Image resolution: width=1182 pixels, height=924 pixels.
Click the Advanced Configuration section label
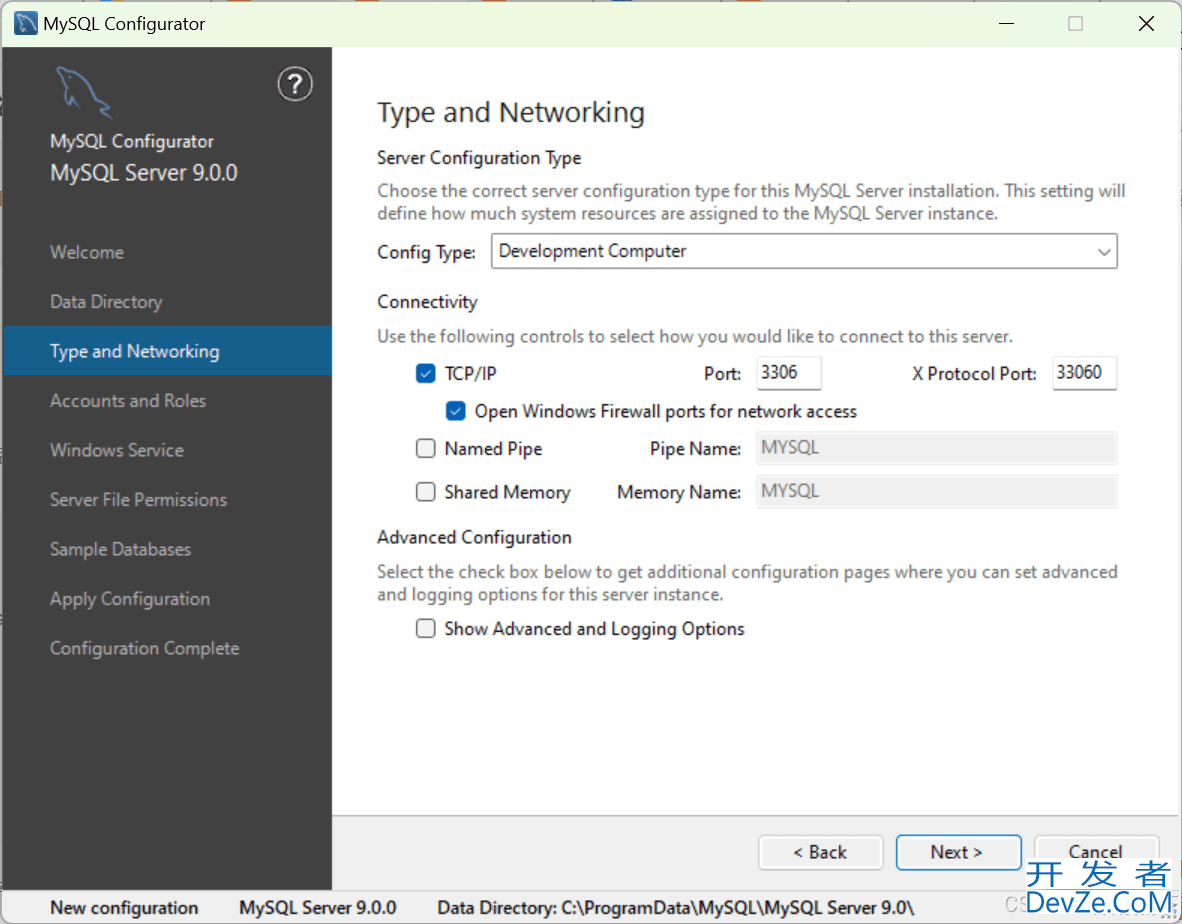click(x=474, y=537)
